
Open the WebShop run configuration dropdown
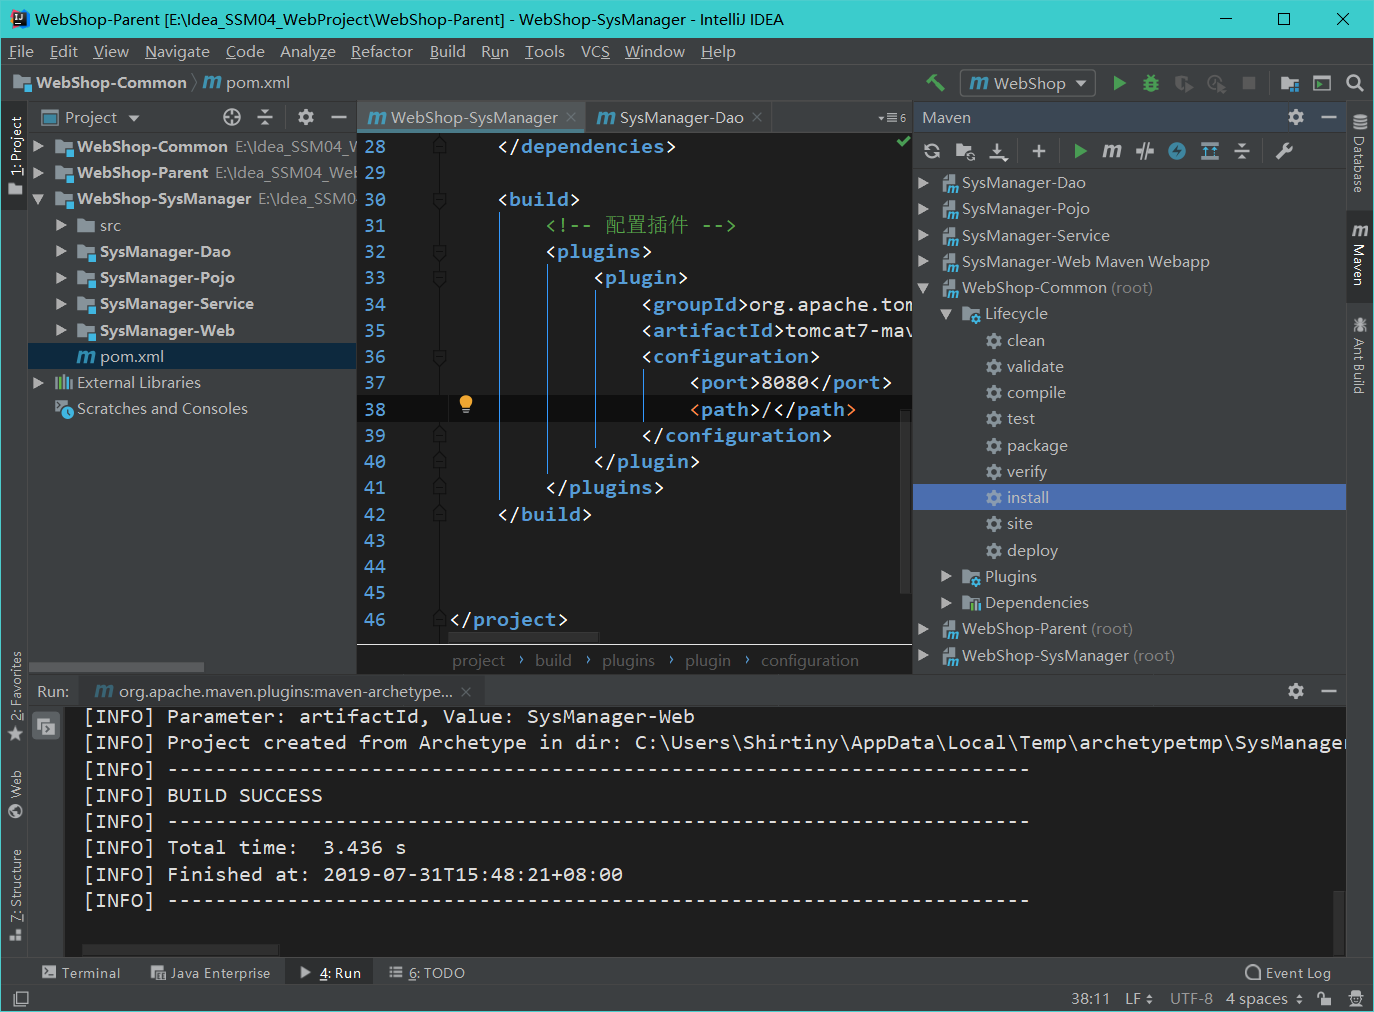[1028, 83]
